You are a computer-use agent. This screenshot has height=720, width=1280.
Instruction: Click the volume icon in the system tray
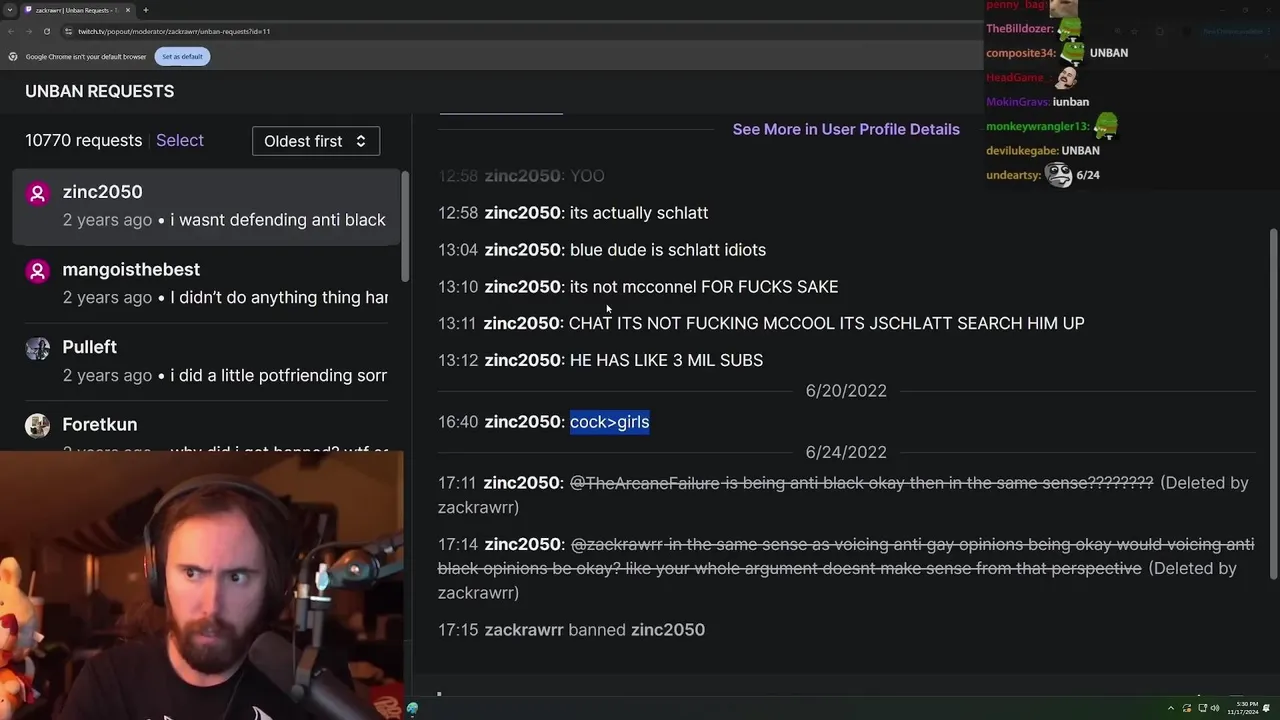[1215, 708]
